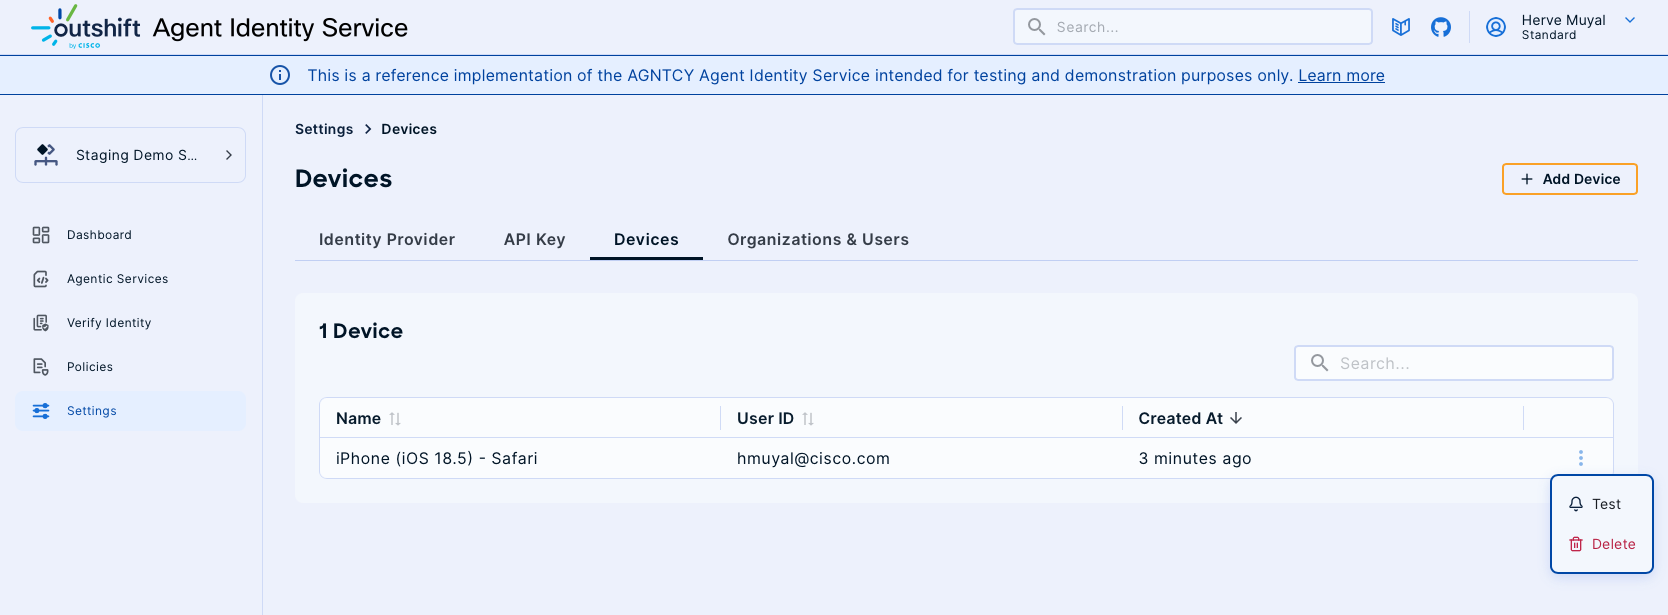Click the Verify Identity icon
Image resolution: width=1668 pixels, height=615 pixels.
click(41, 323)
